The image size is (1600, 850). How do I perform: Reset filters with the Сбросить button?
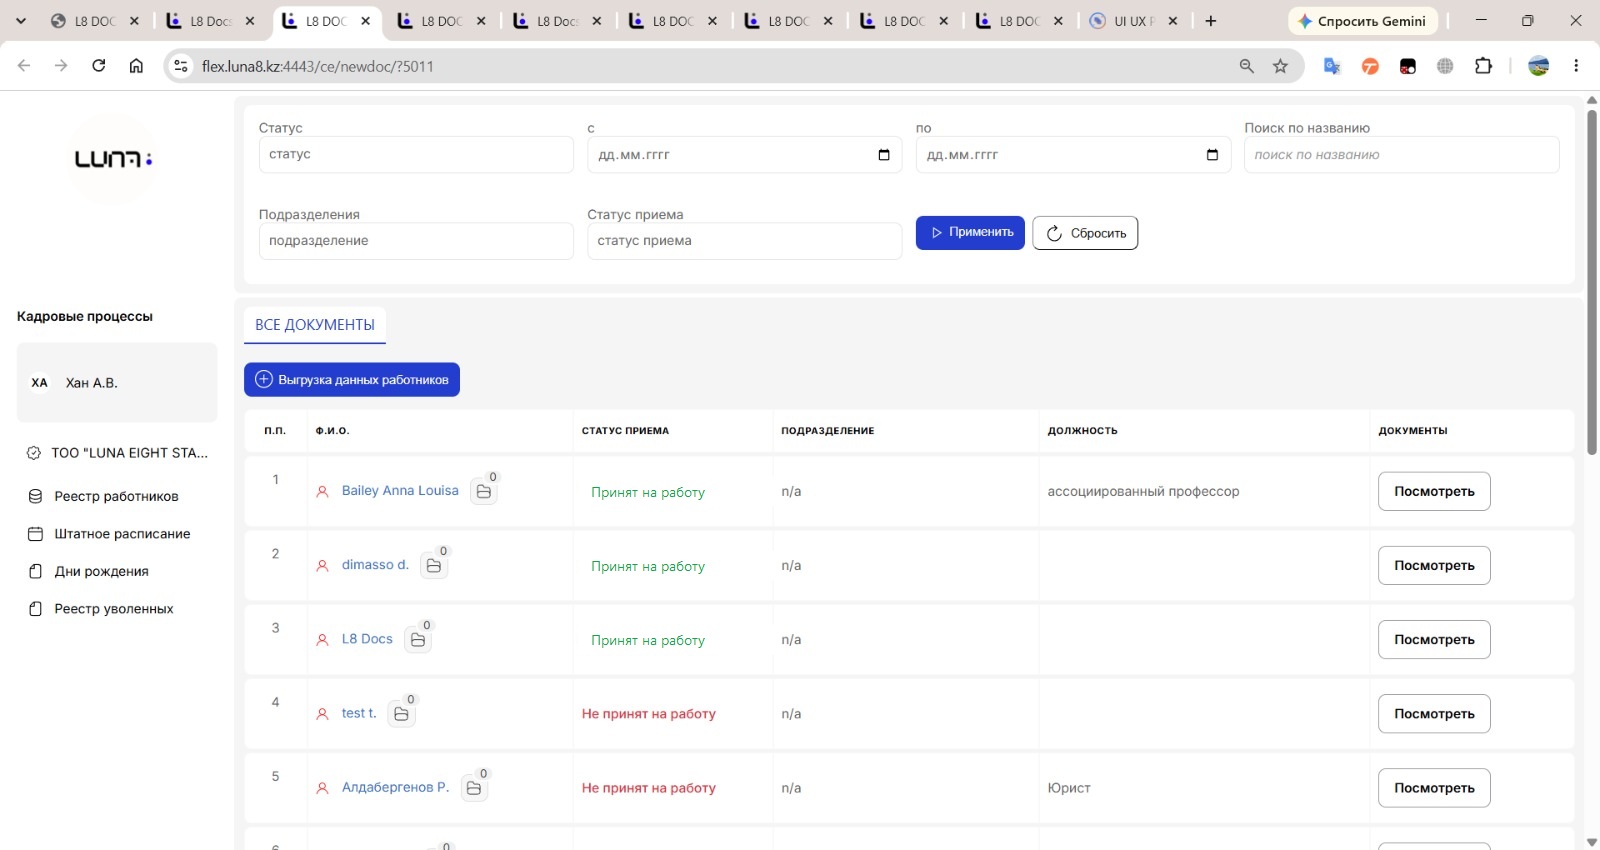[x=1085, y=233]
